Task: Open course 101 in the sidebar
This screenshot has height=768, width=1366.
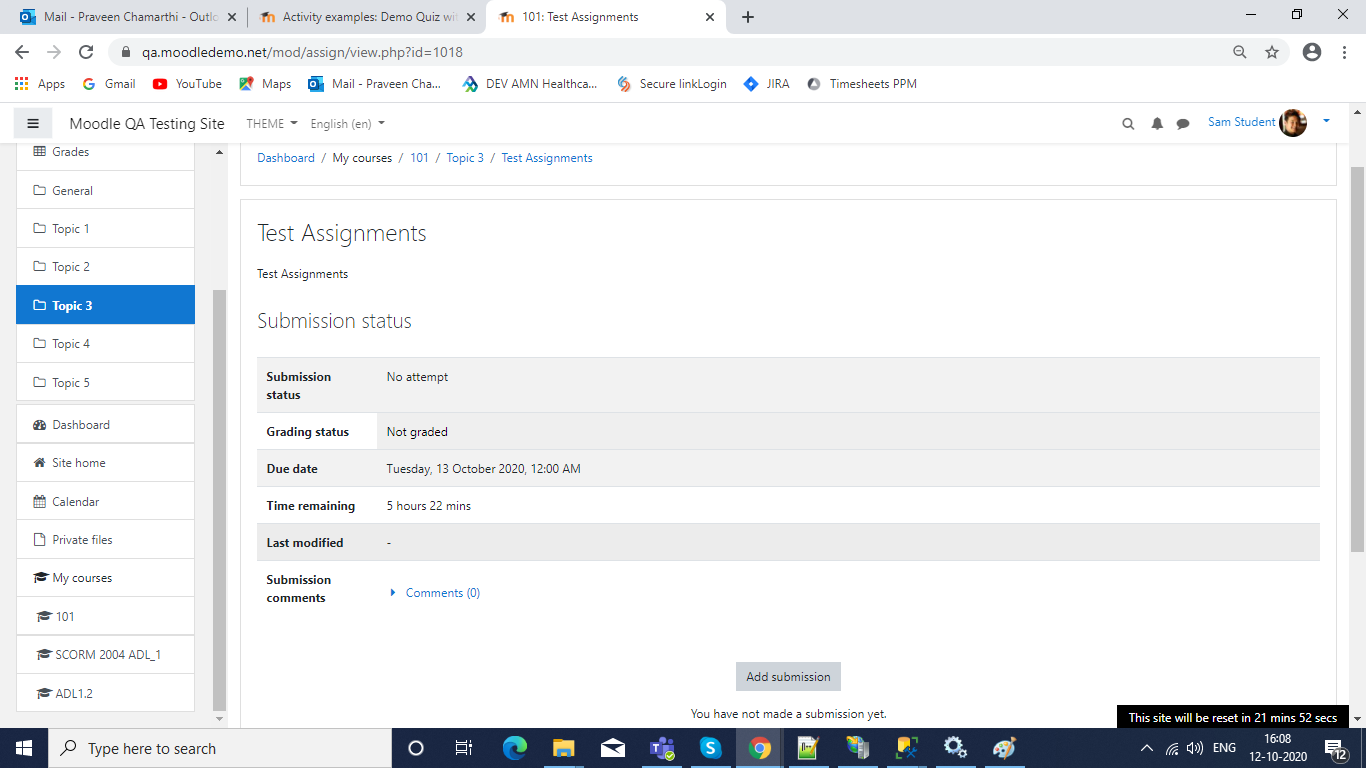Action: 105,616
